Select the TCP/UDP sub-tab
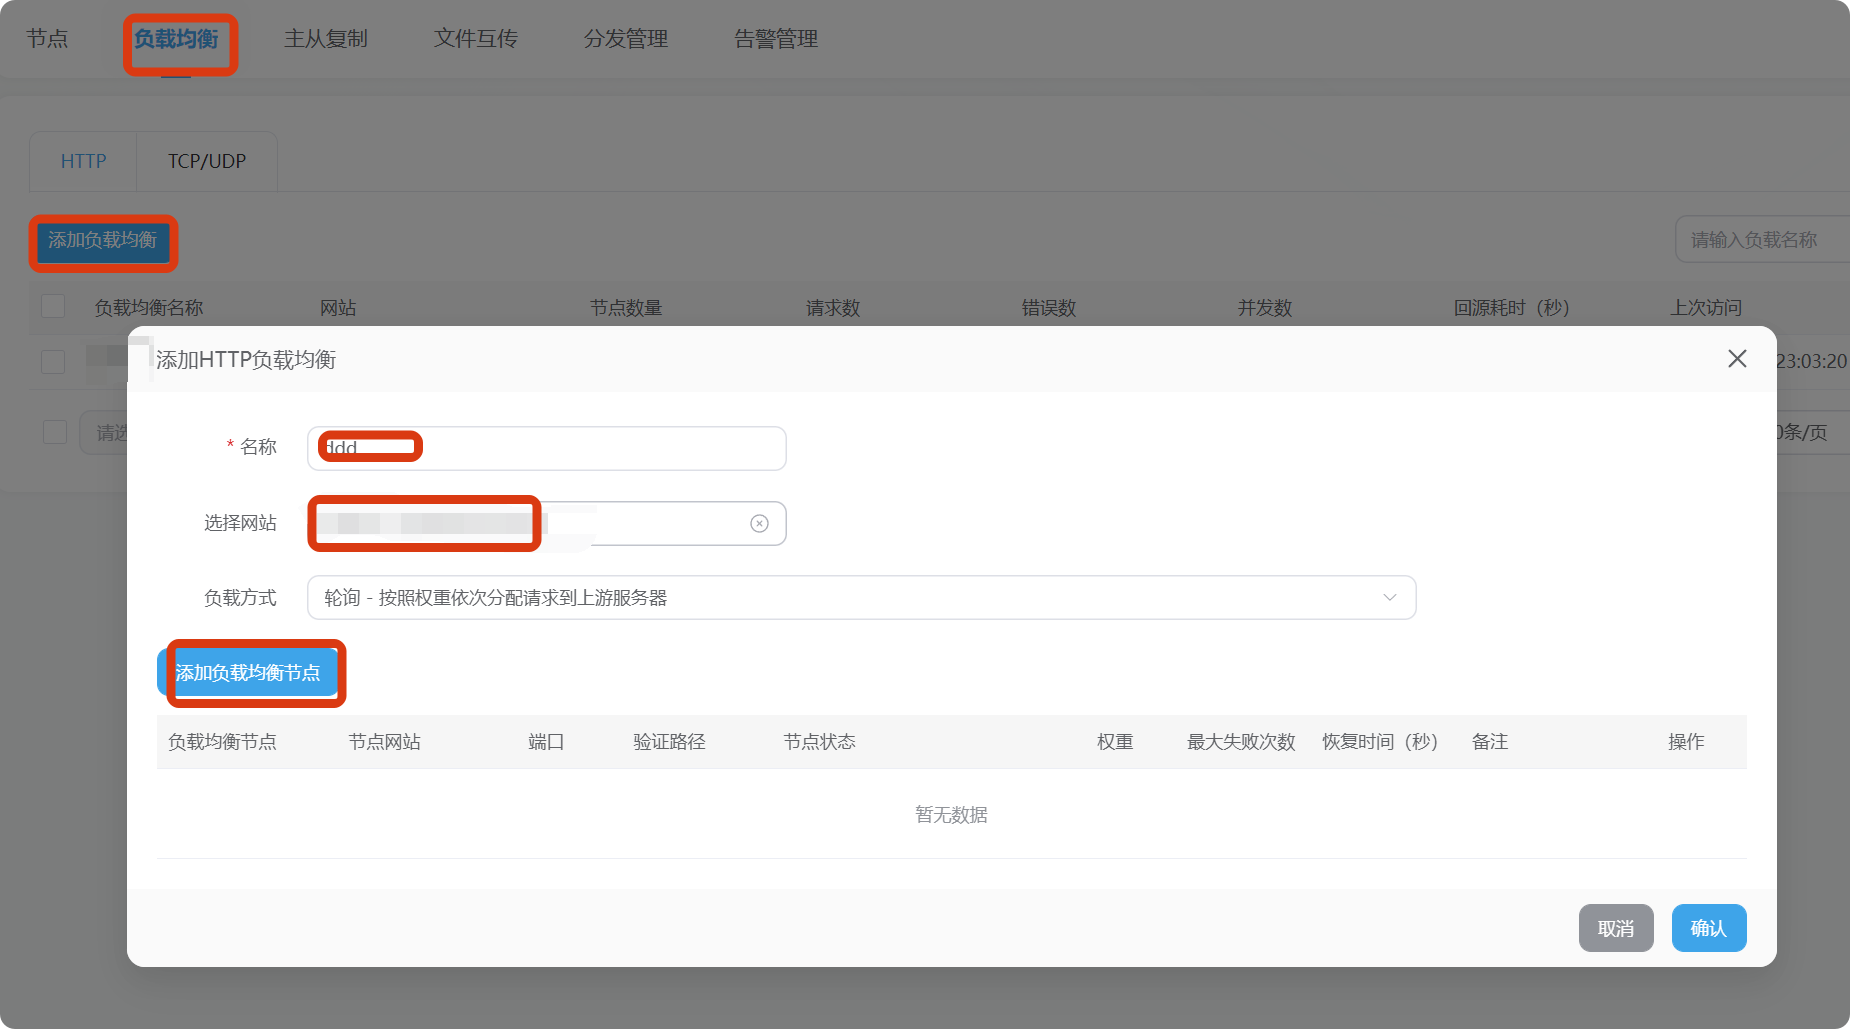 (207, 161)
